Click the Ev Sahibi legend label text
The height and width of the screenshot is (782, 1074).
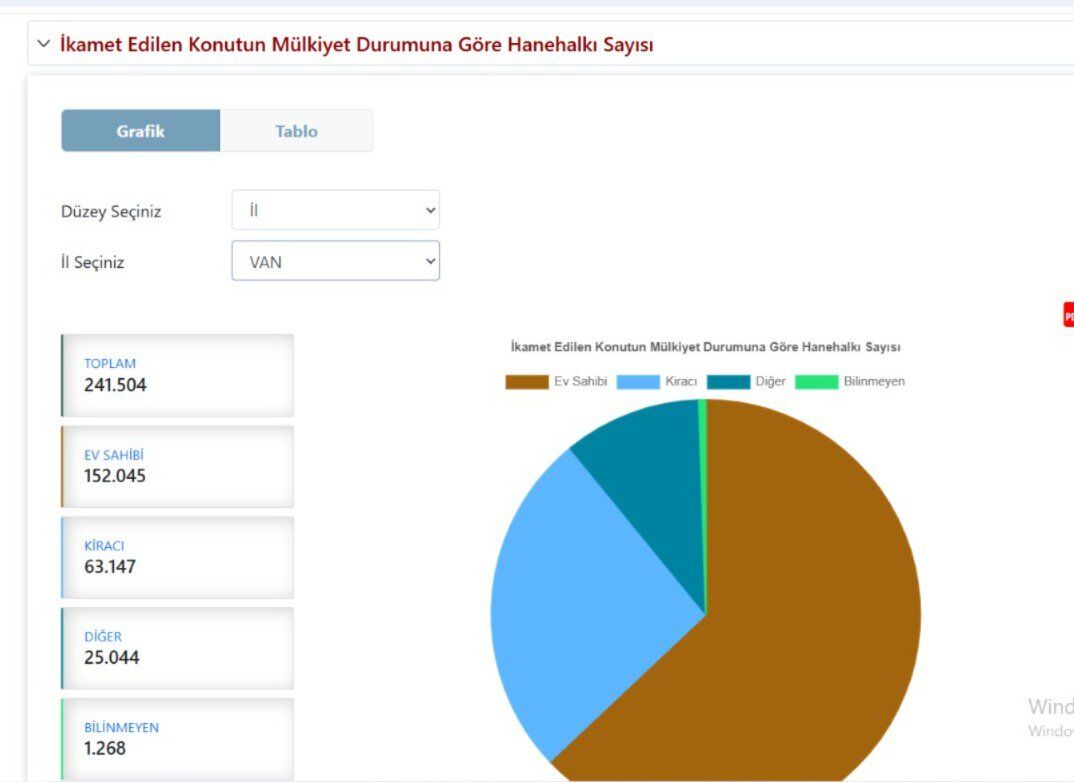point(581,381)
